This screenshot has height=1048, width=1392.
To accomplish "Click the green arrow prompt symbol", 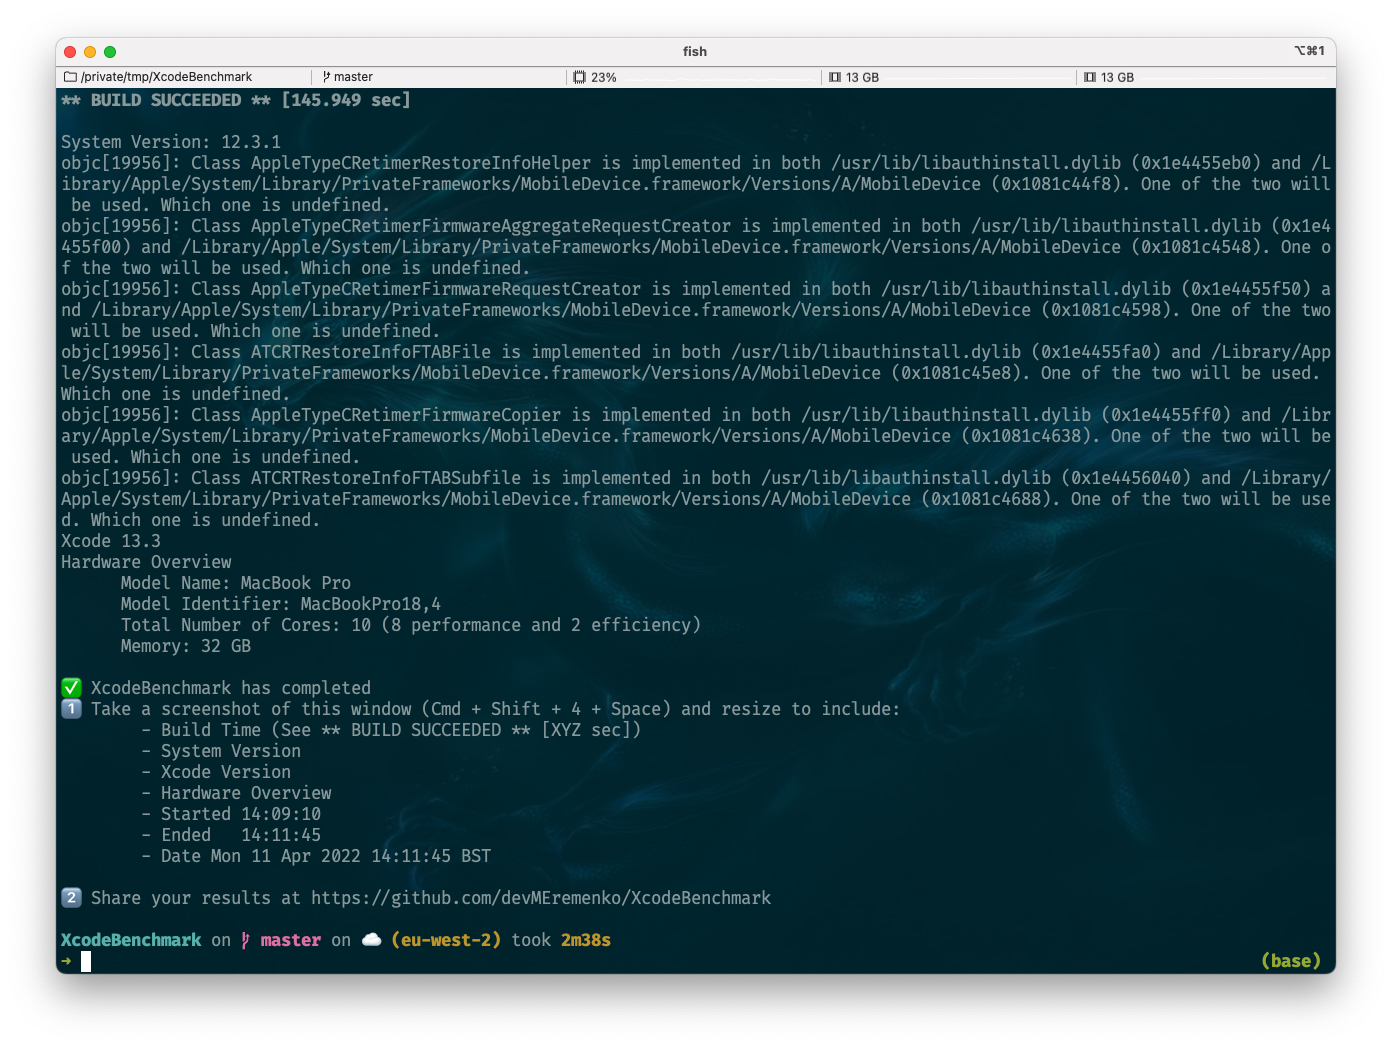I will click(x=65, y=960).
